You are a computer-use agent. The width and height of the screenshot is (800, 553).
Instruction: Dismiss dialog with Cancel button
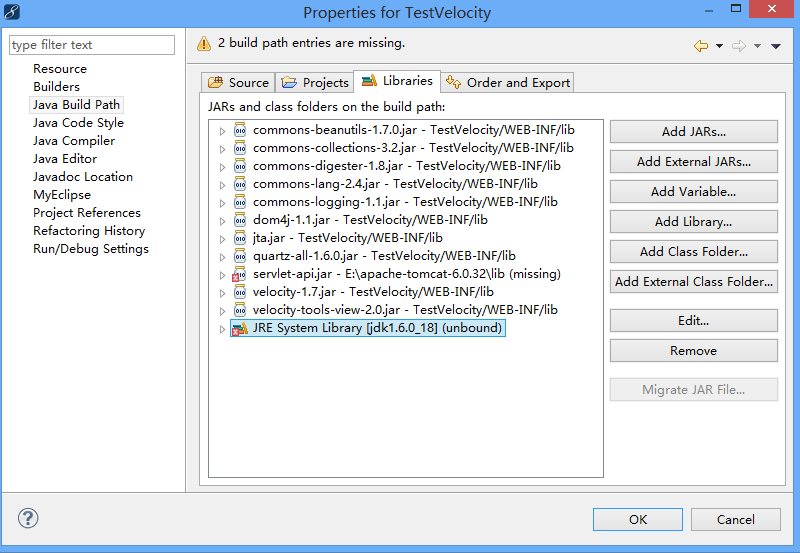(735, 519)
